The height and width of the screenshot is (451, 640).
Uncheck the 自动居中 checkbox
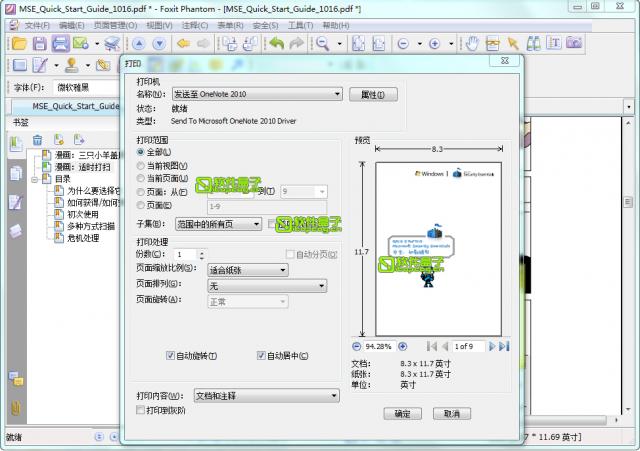tap(262, 355)
